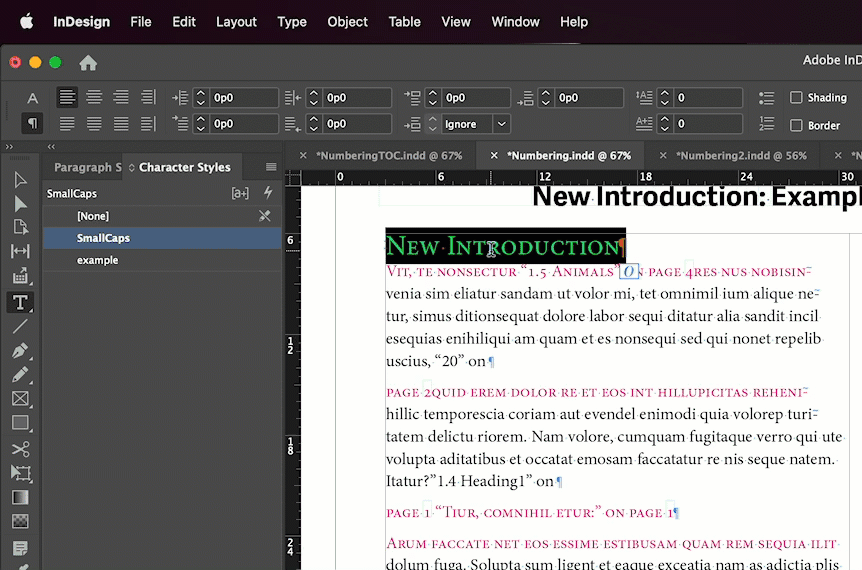Viewport: 862px width, 570px height.
Task: Click the Home icon
Action: pos(88,62)
